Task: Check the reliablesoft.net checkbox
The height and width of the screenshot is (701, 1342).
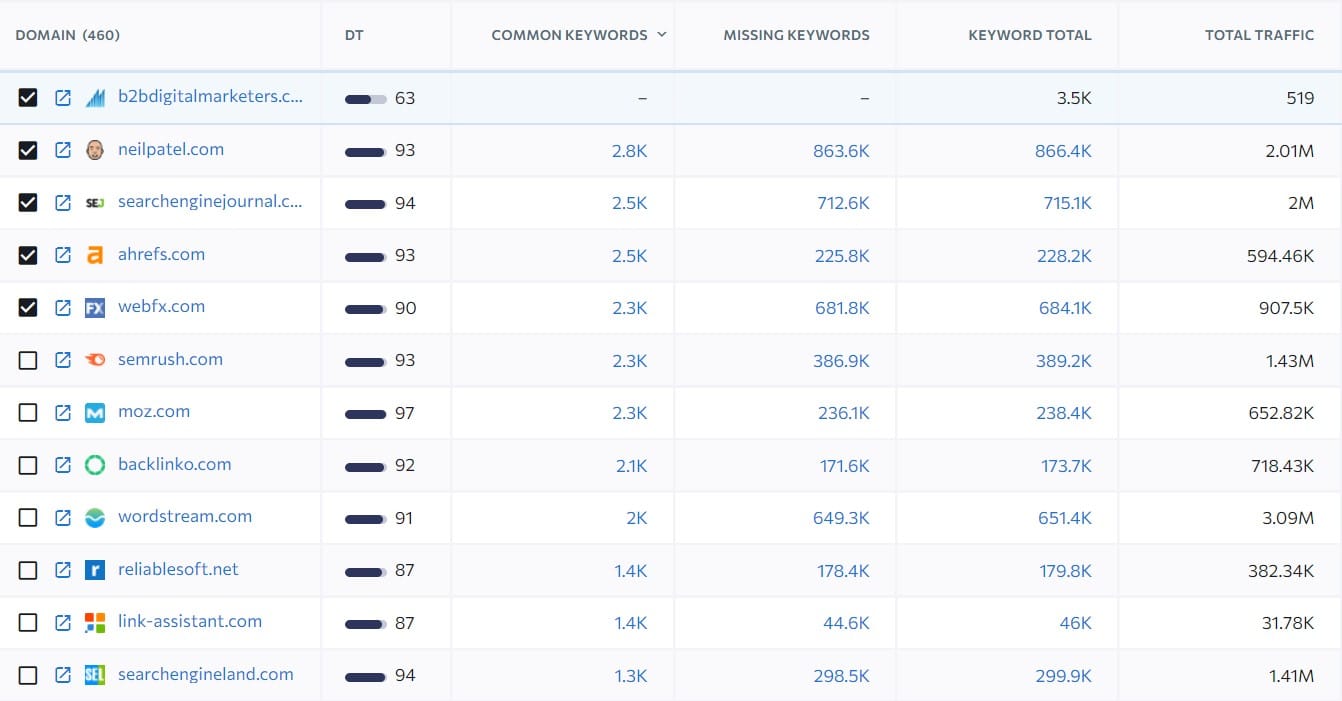Action: tap(28, 570)
